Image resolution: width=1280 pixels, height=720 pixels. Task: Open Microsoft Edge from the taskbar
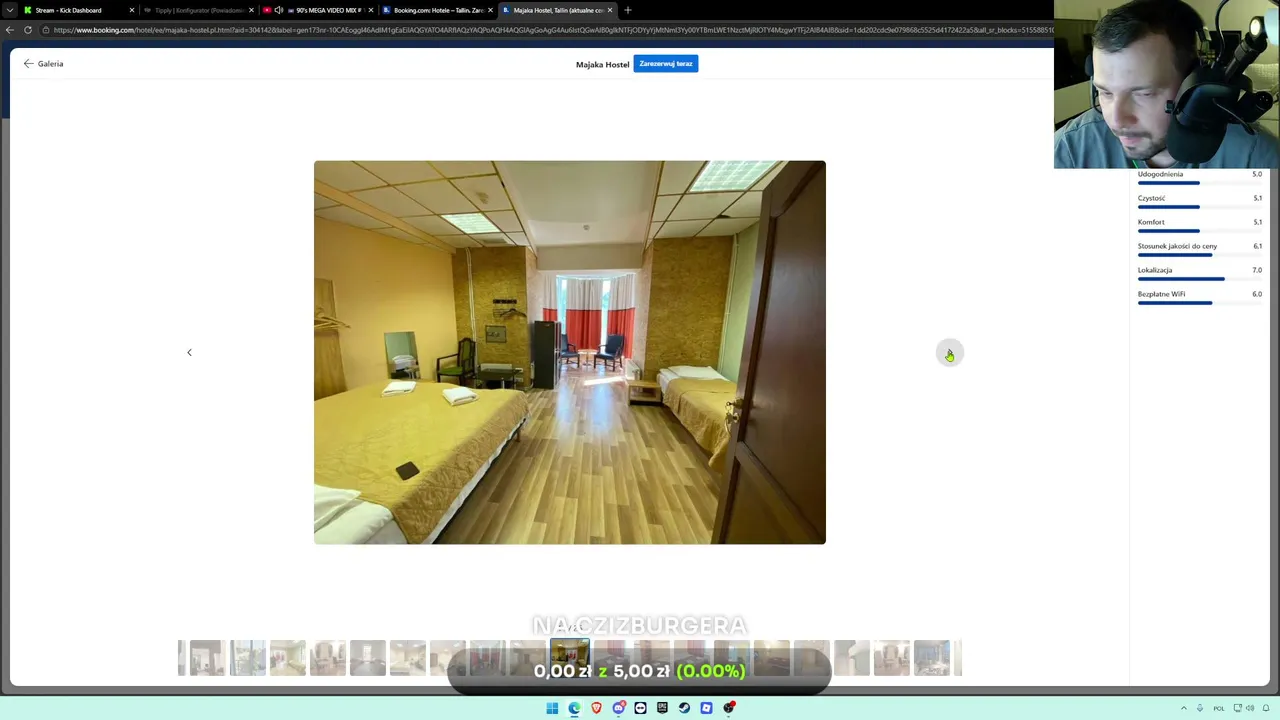[x=574, y=708]
